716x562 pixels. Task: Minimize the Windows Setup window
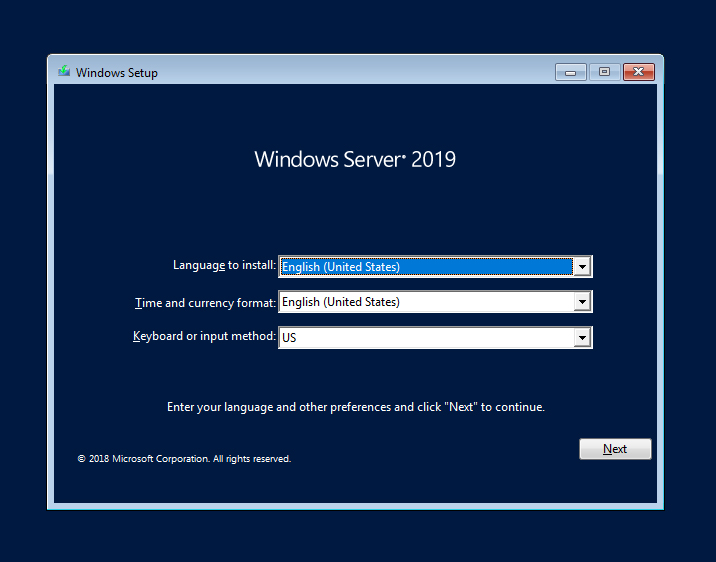(x=570, y=72)
